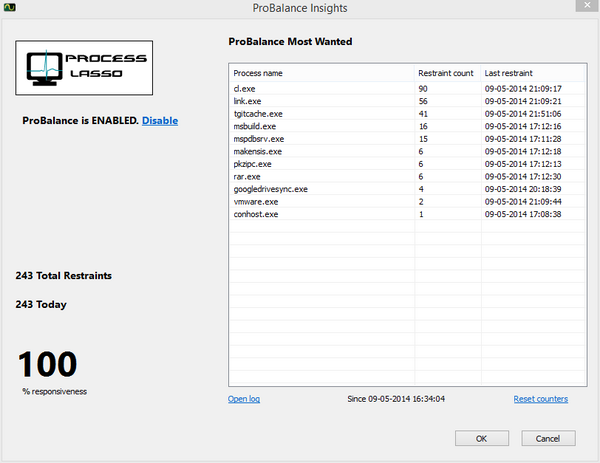This screenshot has height=463, width=600.
Task: Click restraint count 41 for tgitcache.exe
Action: tap(423, 114)
